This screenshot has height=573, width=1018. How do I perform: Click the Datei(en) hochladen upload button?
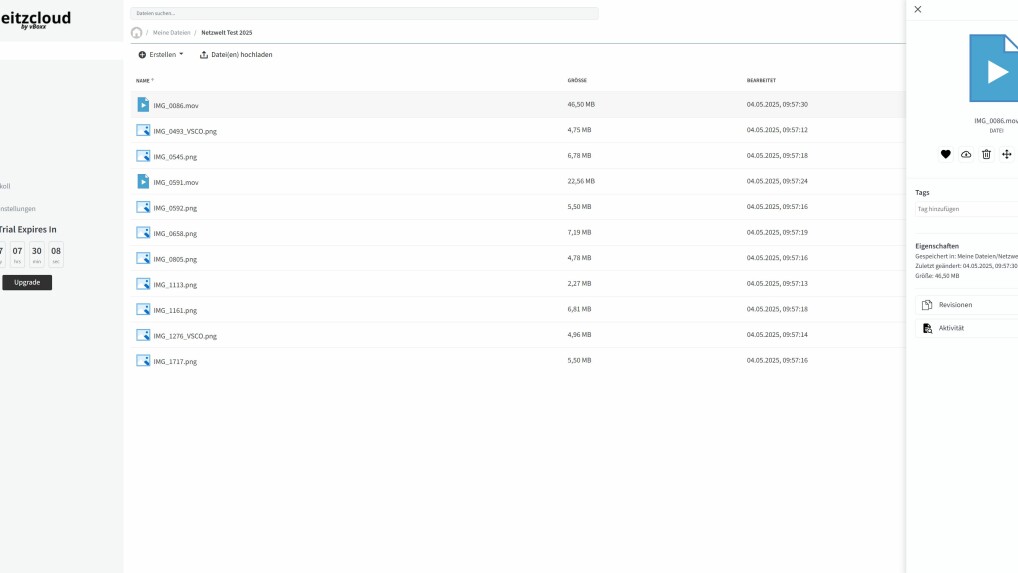tap(236, 55)
